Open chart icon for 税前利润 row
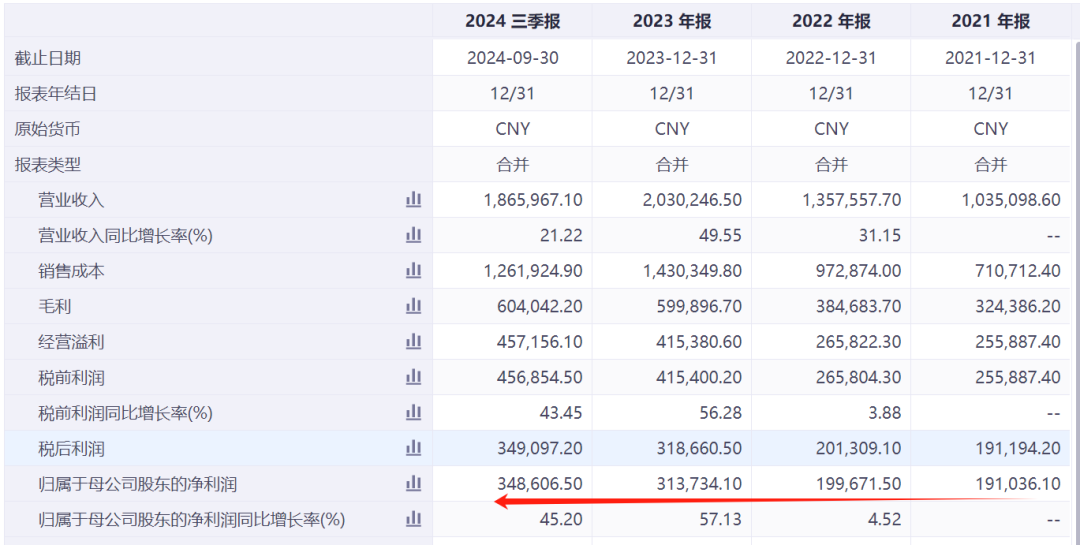The height and width of the screenshot is (545, 1080). tap(413, 378)
